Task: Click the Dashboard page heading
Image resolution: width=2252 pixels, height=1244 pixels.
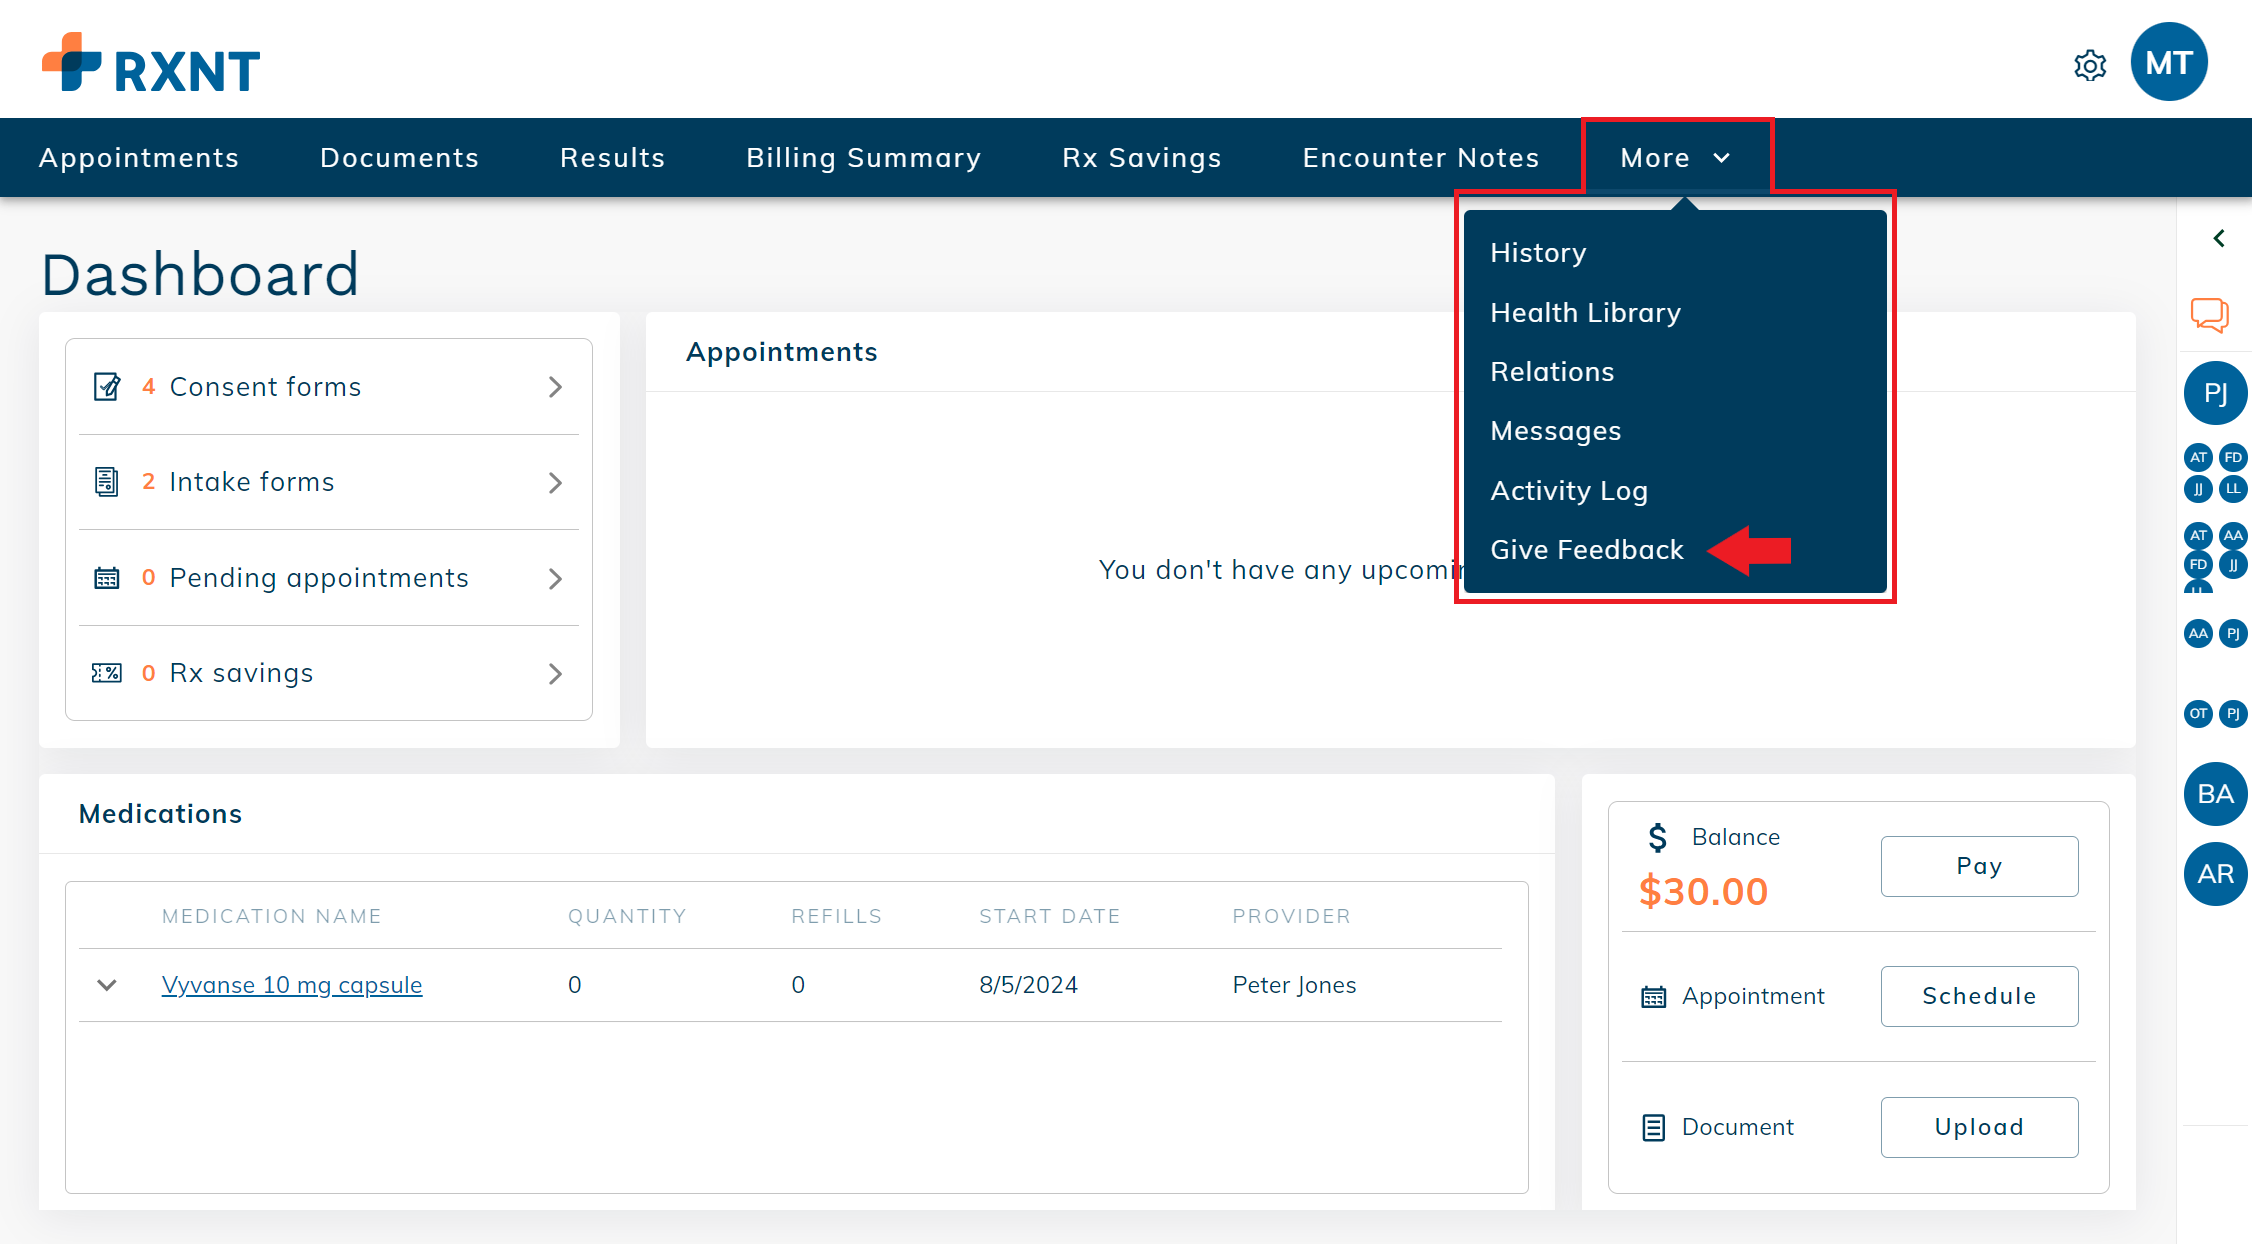Action: point(200,274)
